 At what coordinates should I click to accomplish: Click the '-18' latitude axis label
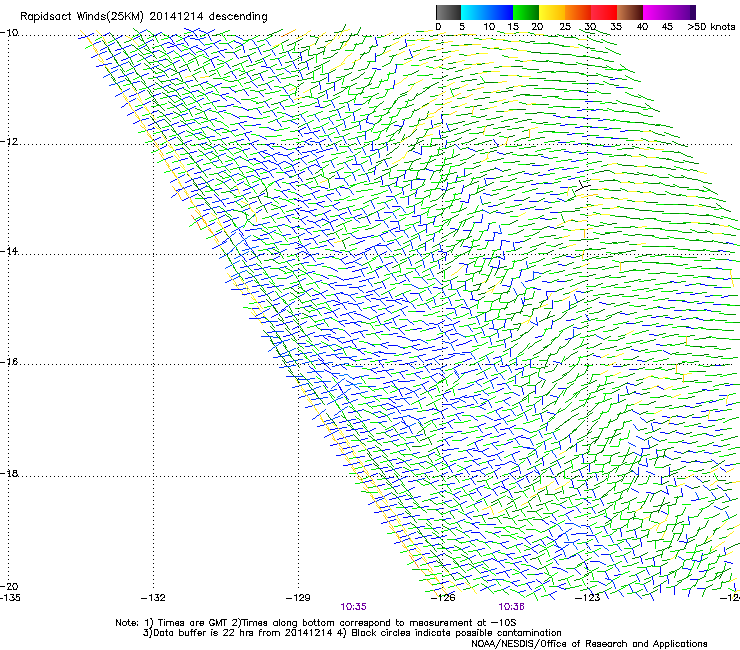click(x=9, y=473)
